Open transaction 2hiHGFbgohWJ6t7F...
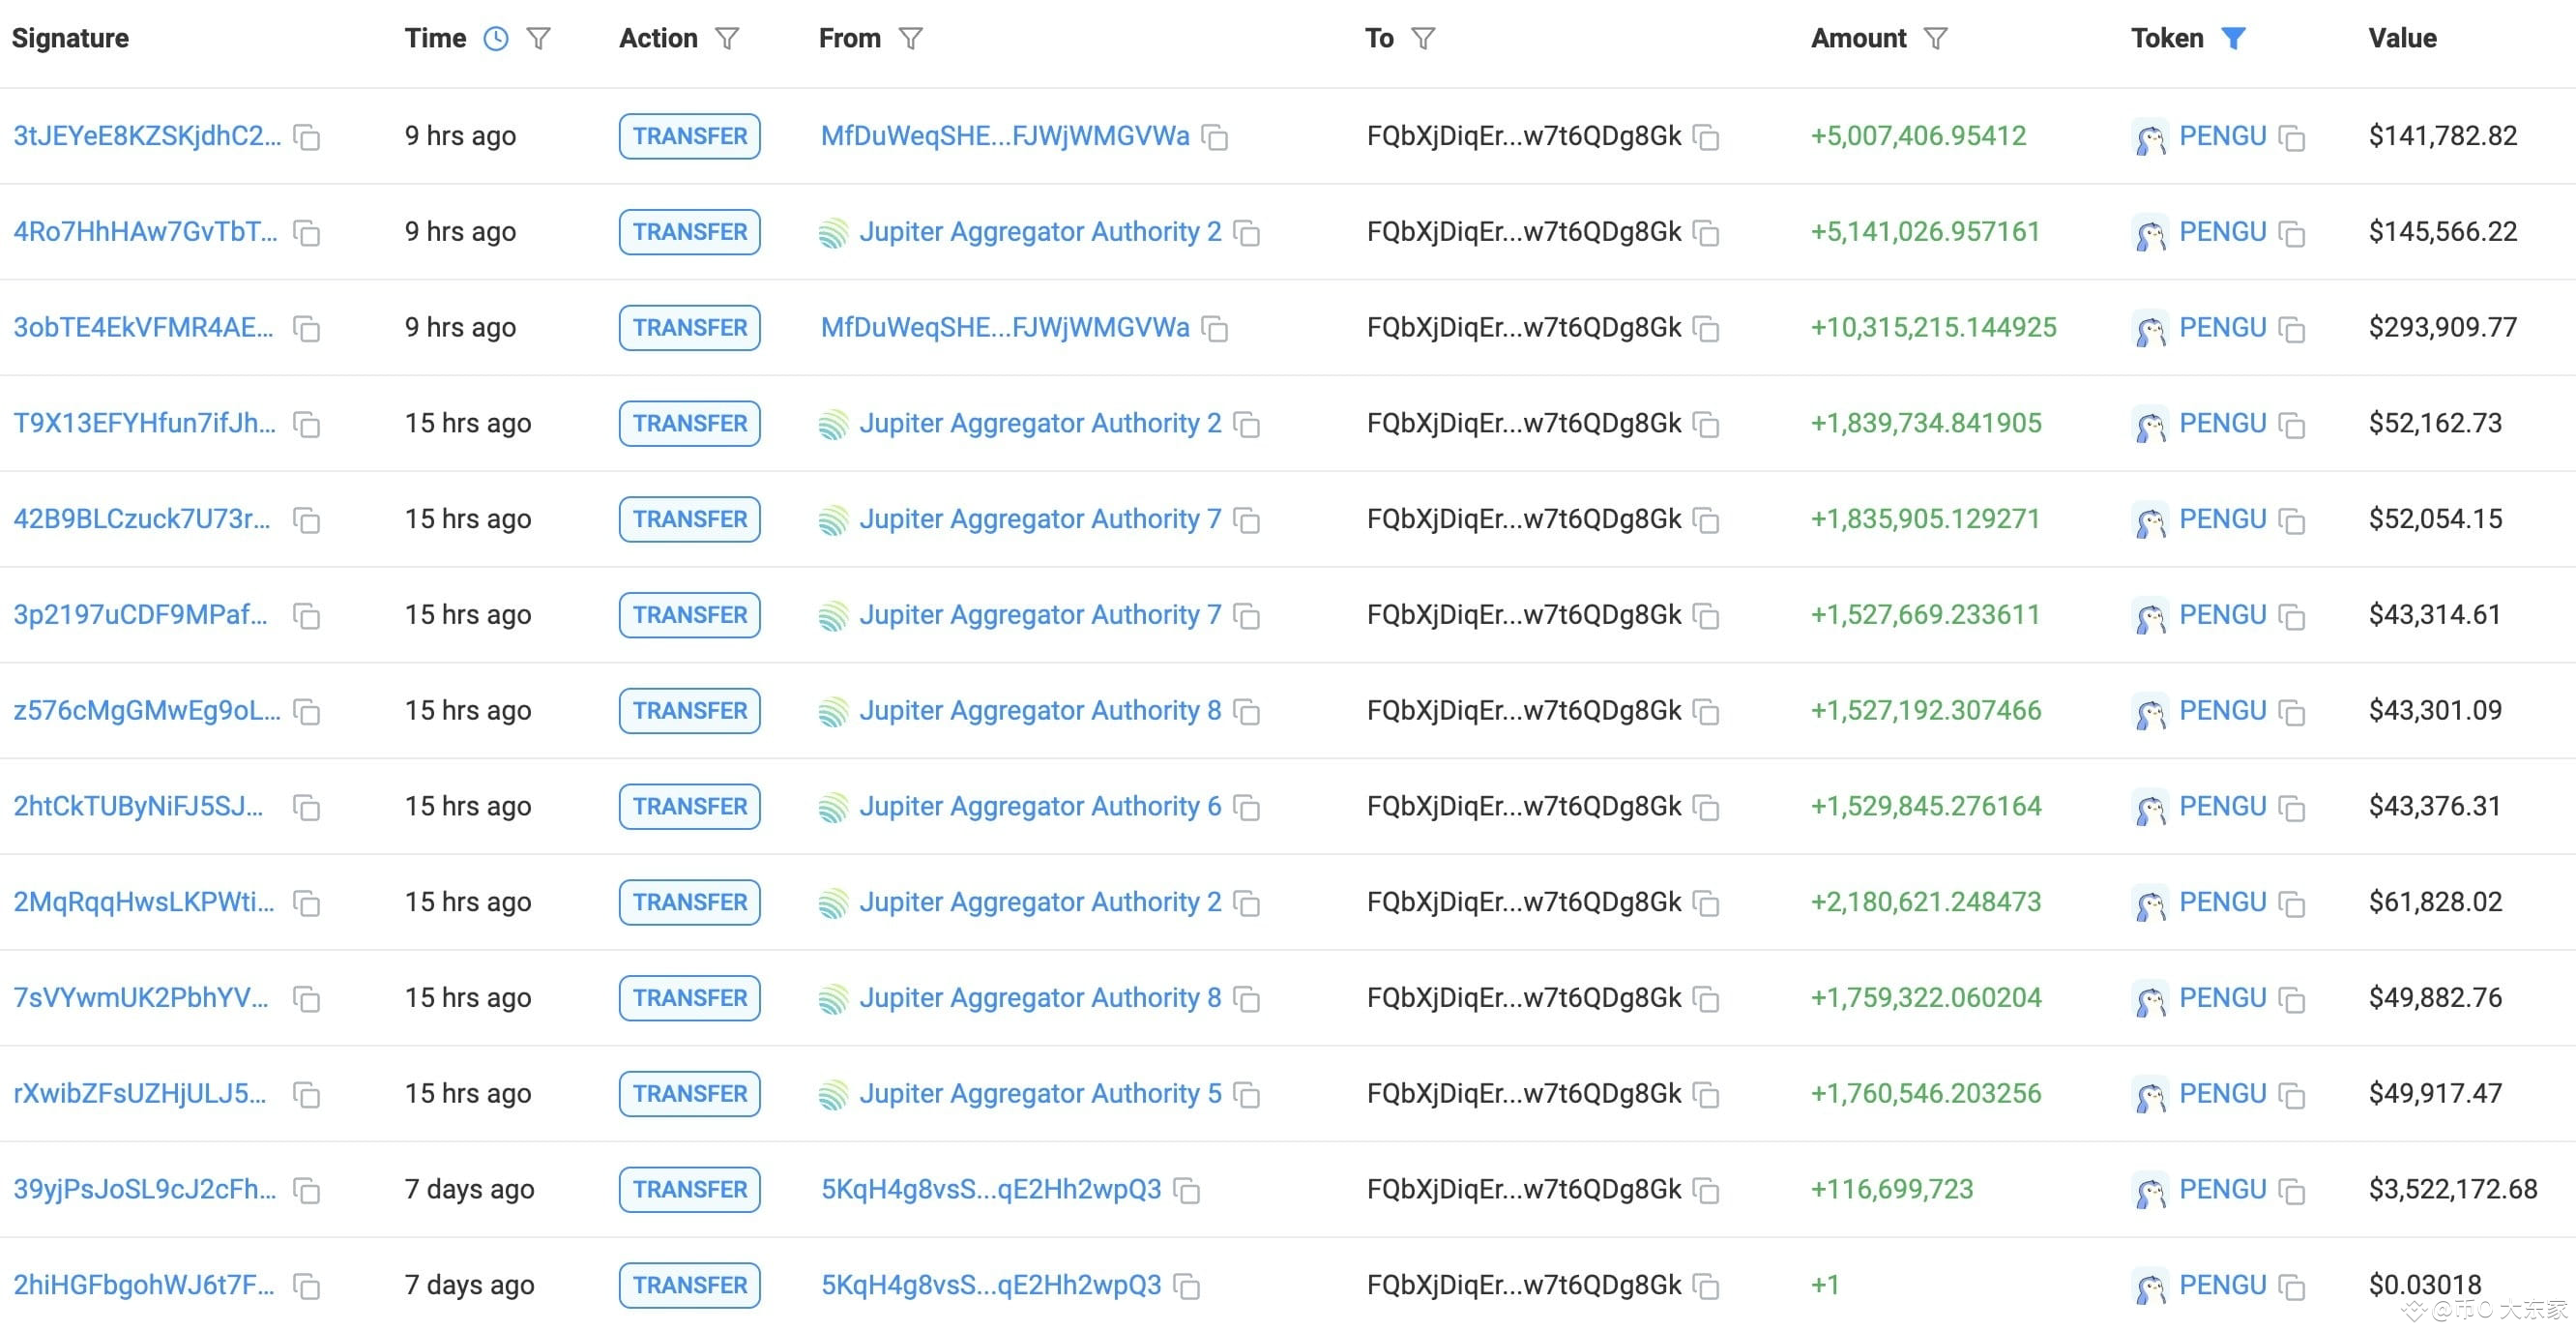Image resolution: width=2576 pixels, height=1331 pixels. [x=144, y=1286]
